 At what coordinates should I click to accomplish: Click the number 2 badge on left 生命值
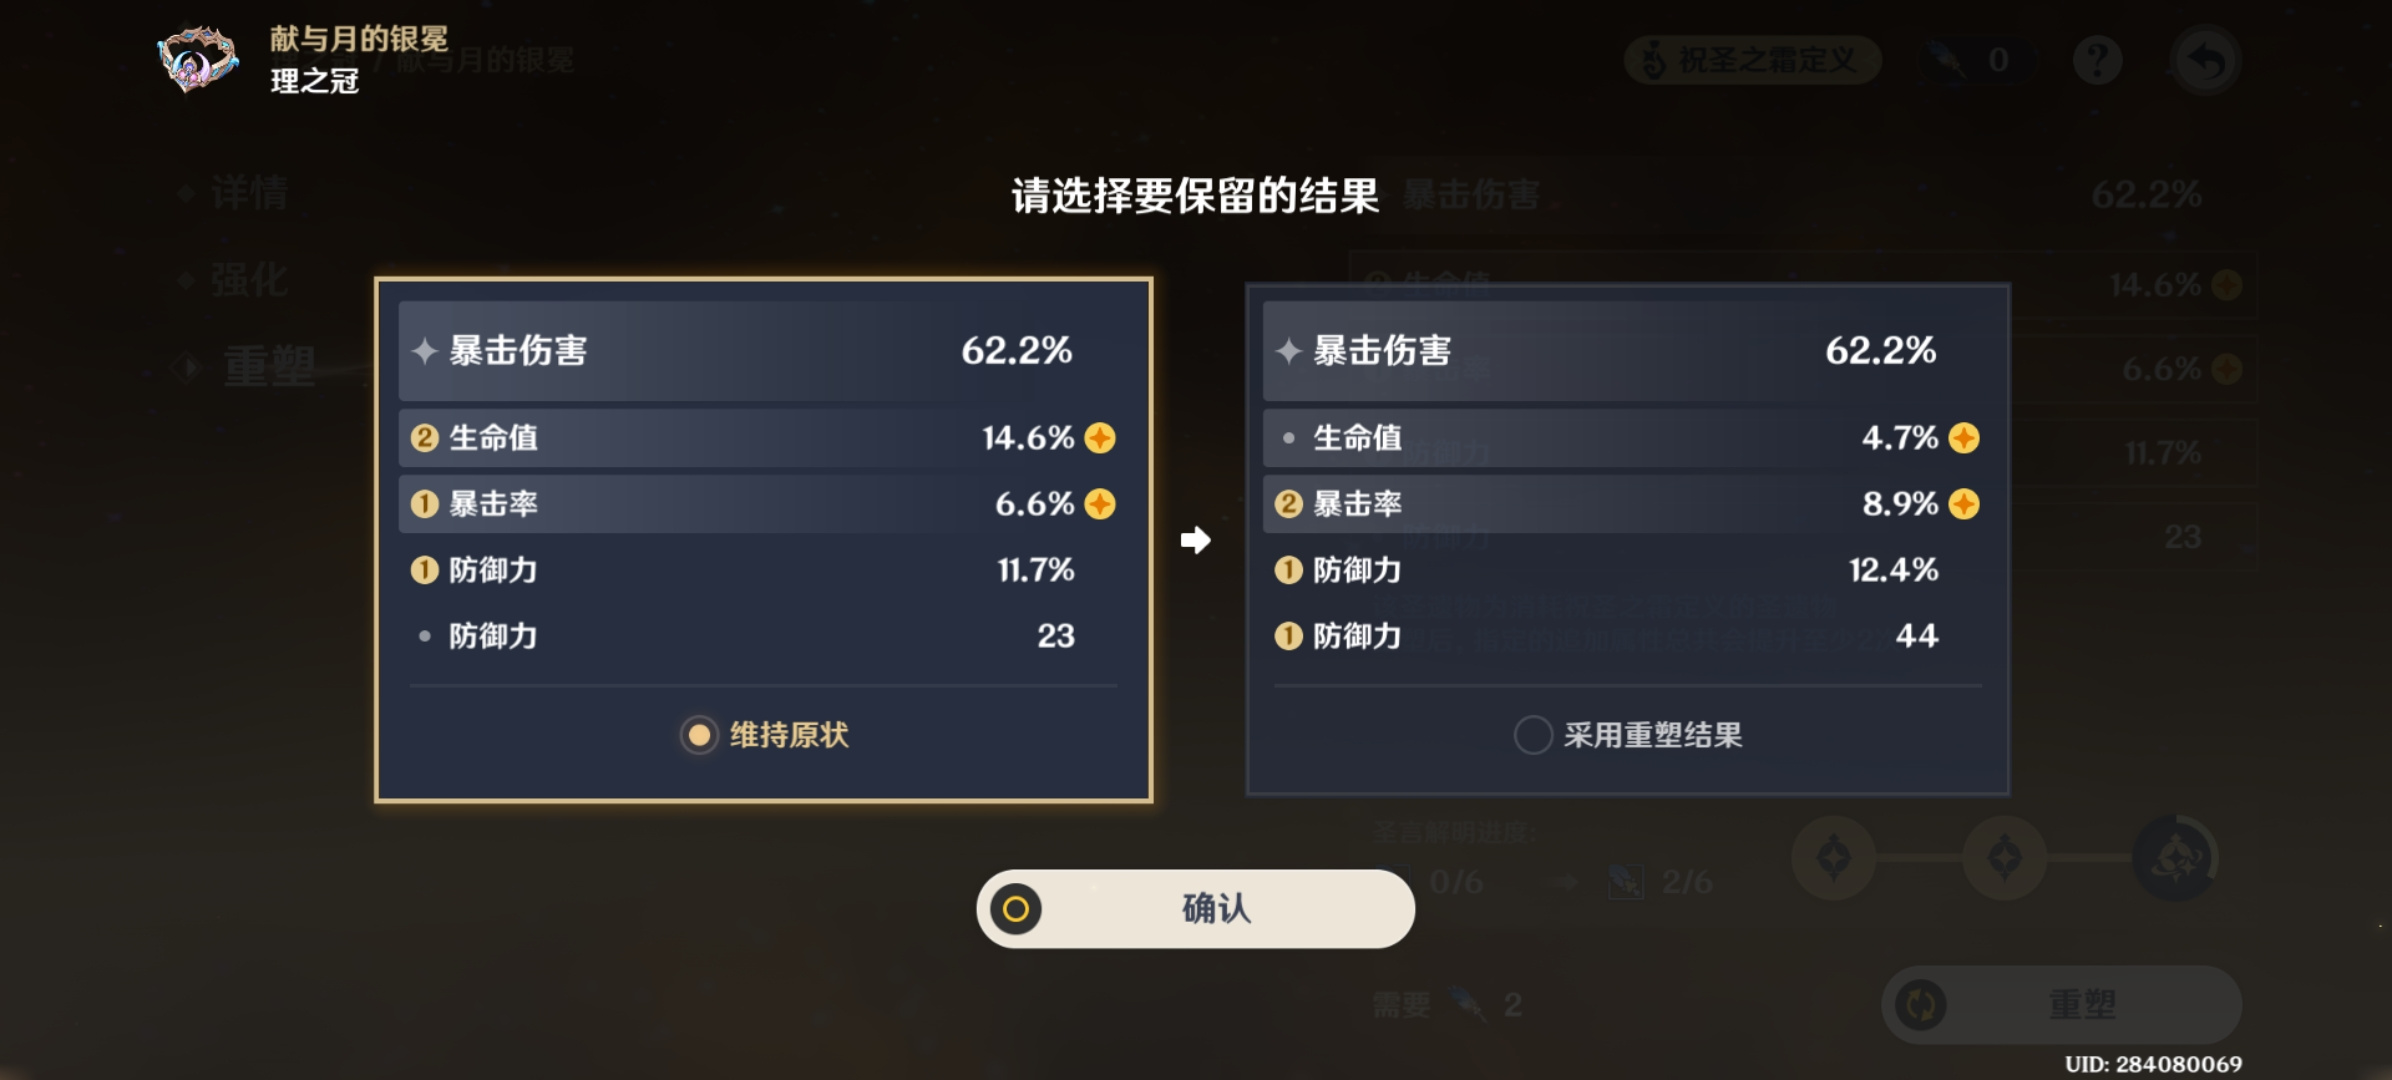click(x=424, y=438)
